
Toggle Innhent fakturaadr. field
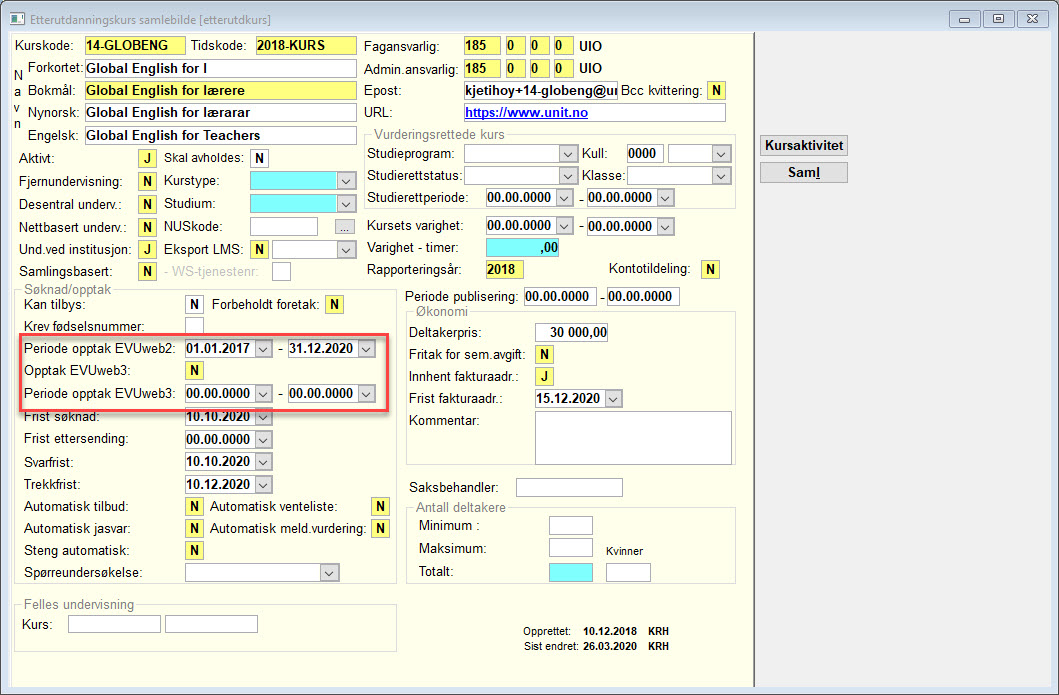pyautogui.click(x=544, y=376)
